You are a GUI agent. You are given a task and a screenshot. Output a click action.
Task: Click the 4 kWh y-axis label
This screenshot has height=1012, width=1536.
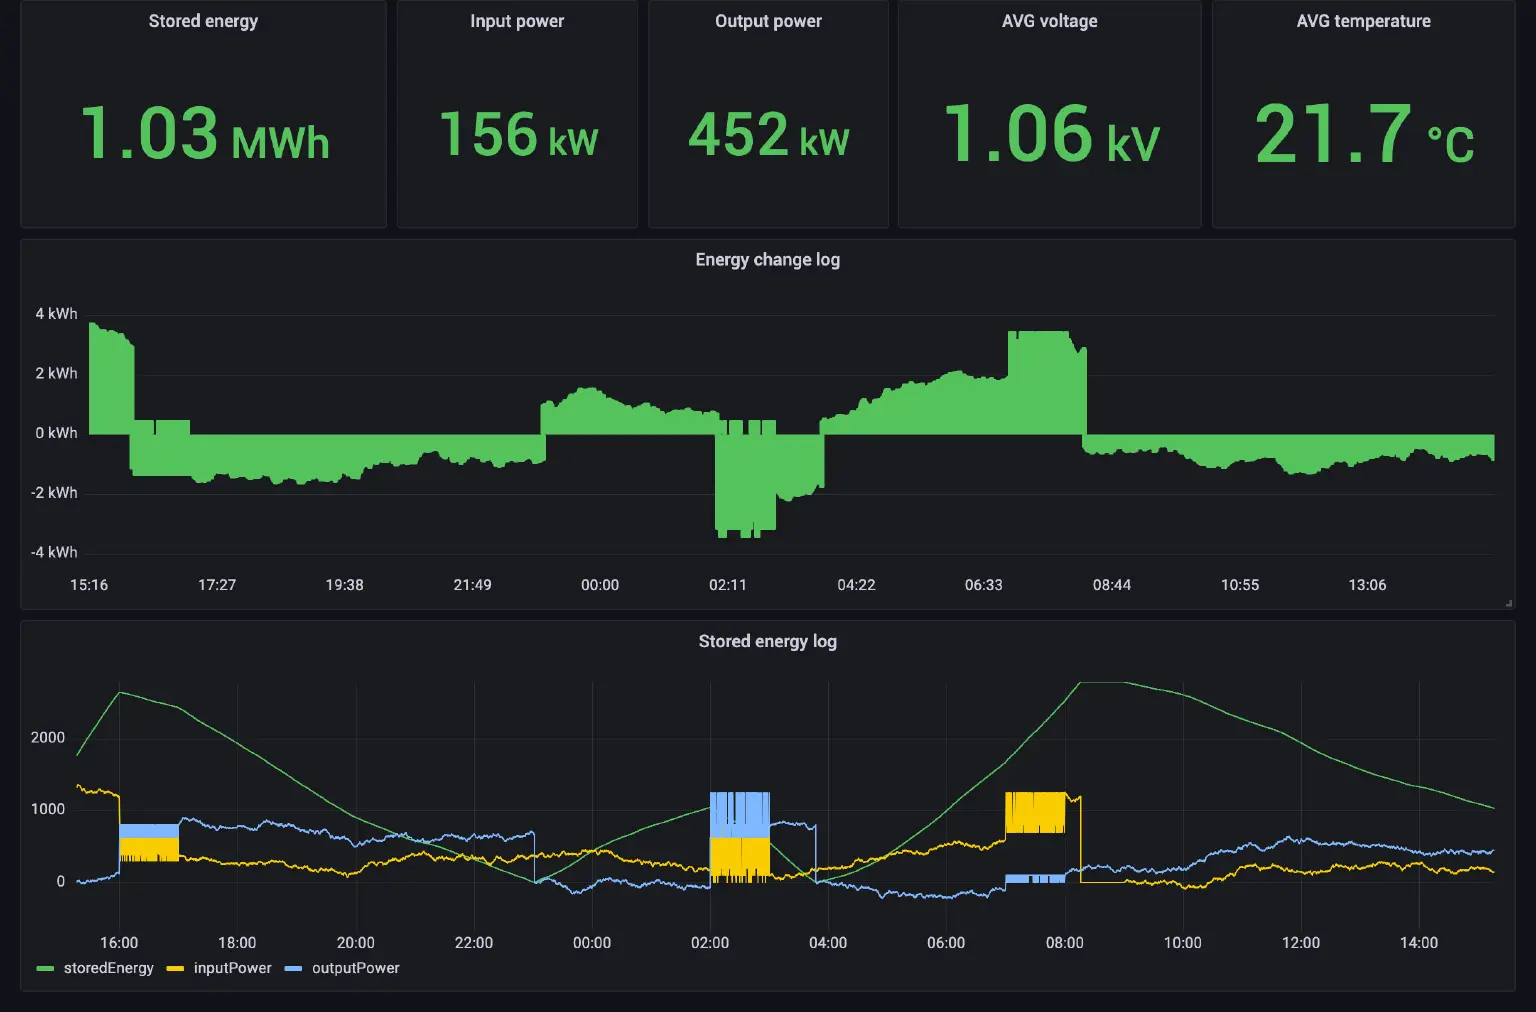click(56, 313)
